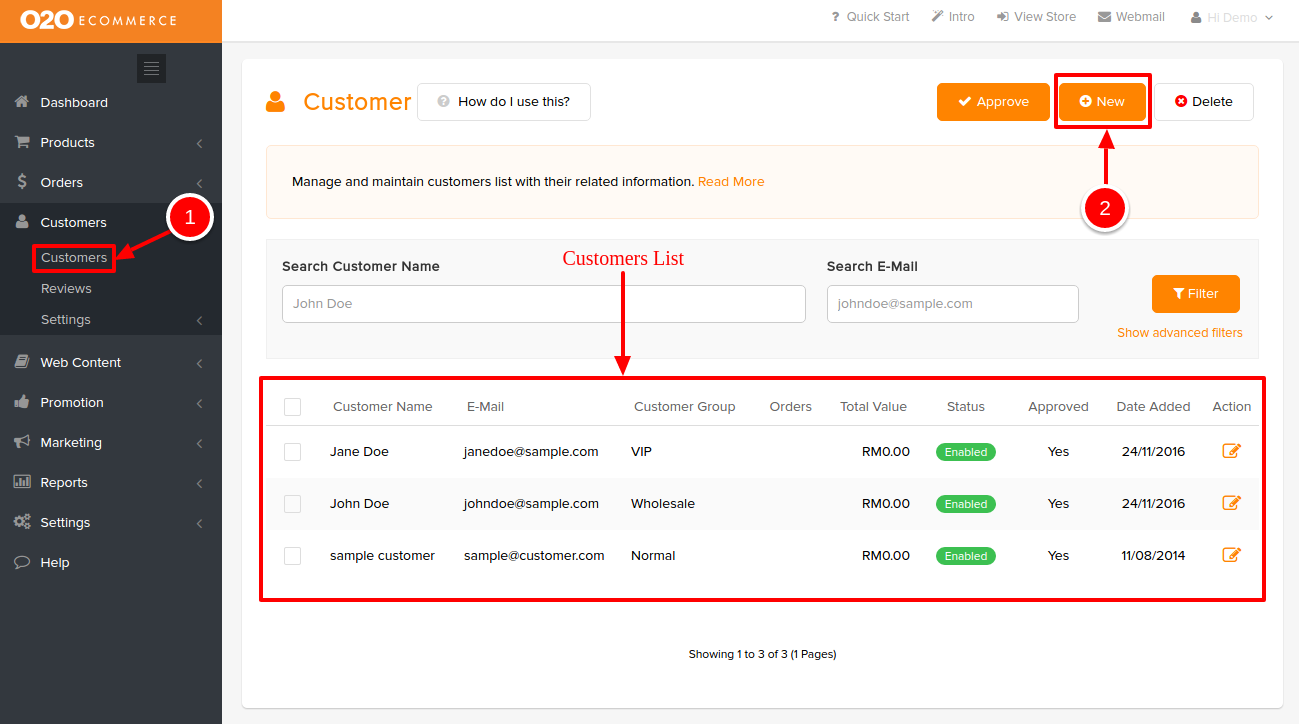Viewport: 1299px width, 724px height.
Task: Click the hamburger menu icon in sidebar
Action: coord(151,68)
